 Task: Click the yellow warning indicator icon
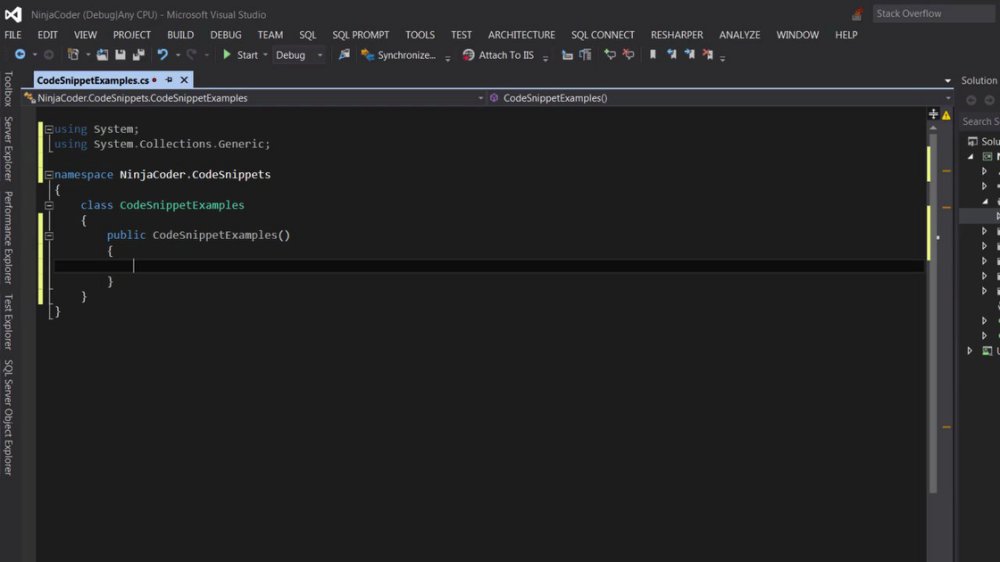coord(946,115)
